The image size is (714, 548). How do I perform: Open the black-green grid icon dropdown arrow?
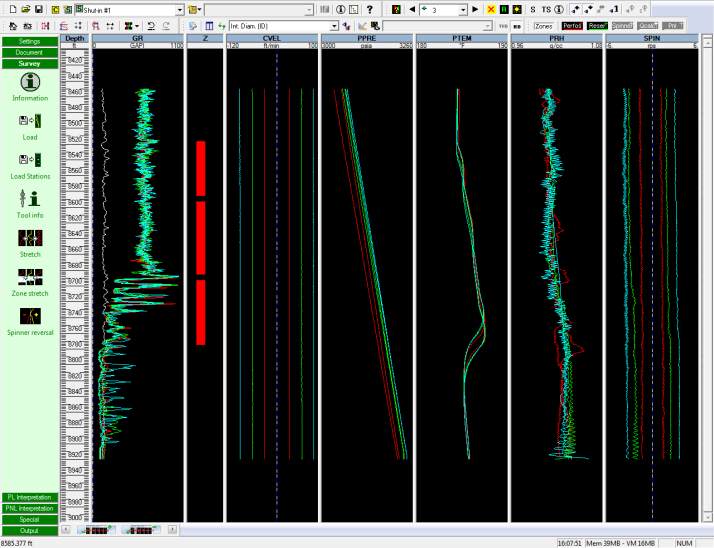[x=137, y=26]
